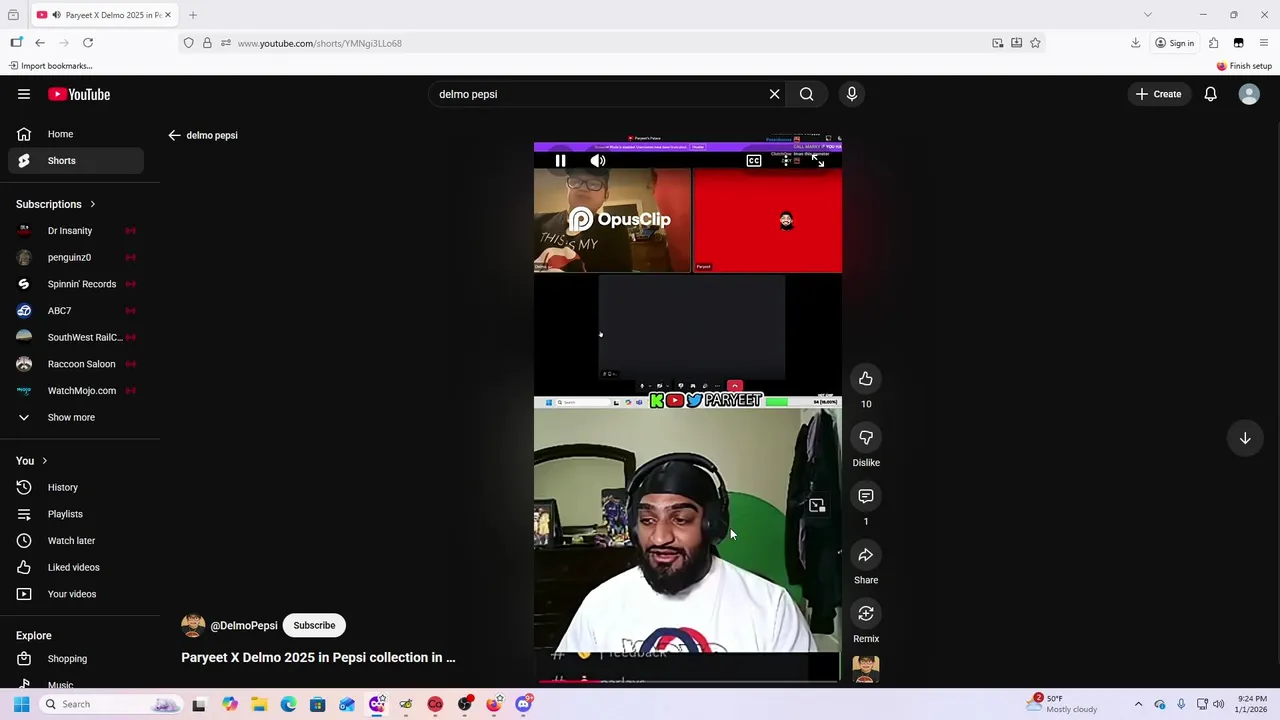Open the Windows Start menu
Viewport: 1280px width, 720px height.
point(21,704)
